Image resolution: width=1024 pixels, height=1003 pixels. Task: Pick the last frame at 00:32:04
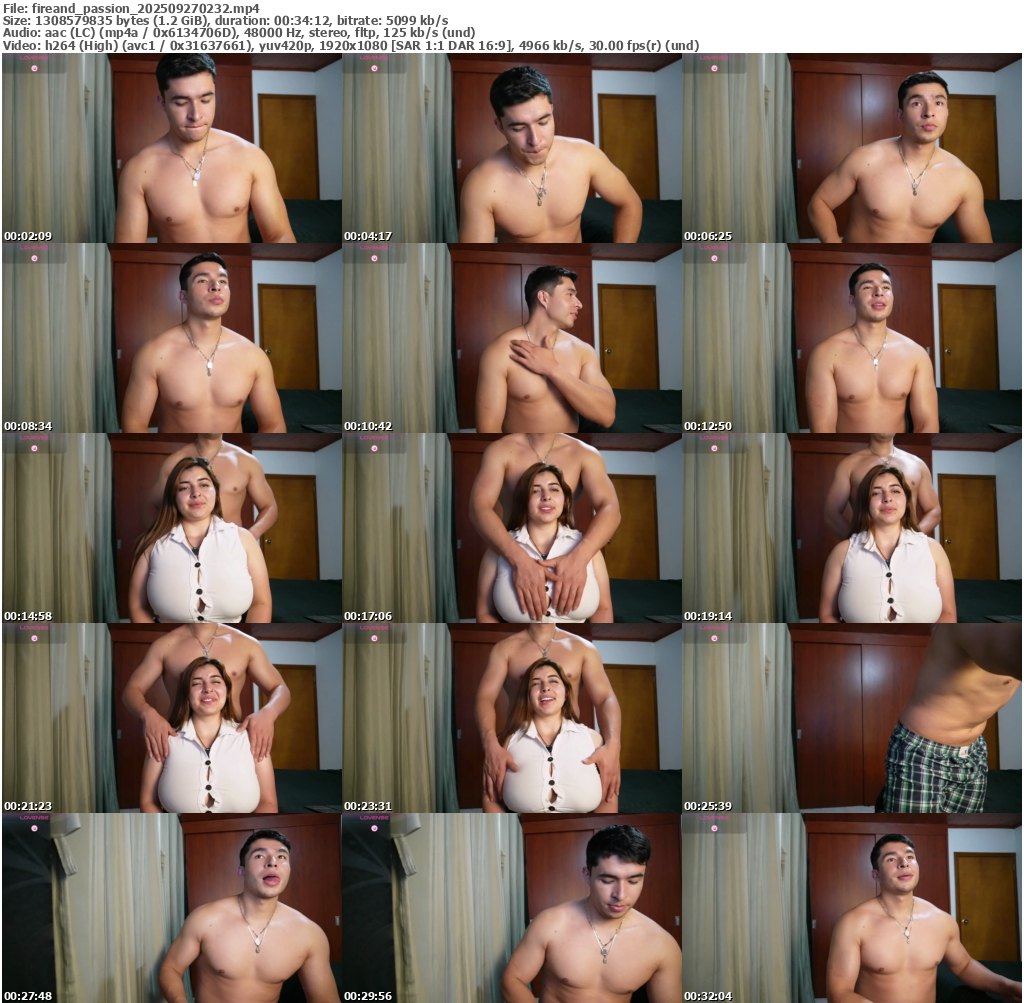852,908
